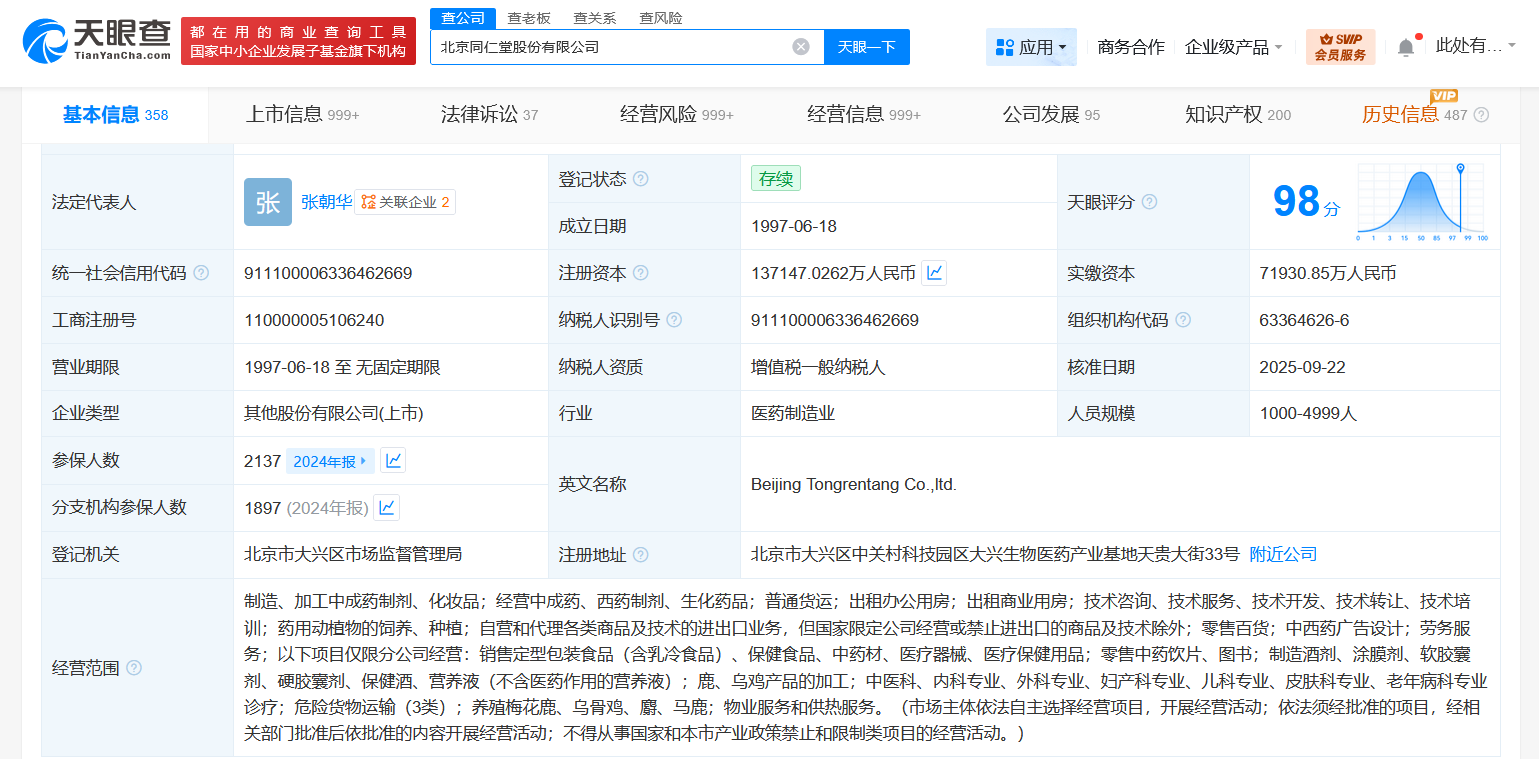Open the trend chart icon beside 注册资本
Image resolution: width=1539 pixels, height=759 pixels.
pyautogui.click(x=933, y=272)
